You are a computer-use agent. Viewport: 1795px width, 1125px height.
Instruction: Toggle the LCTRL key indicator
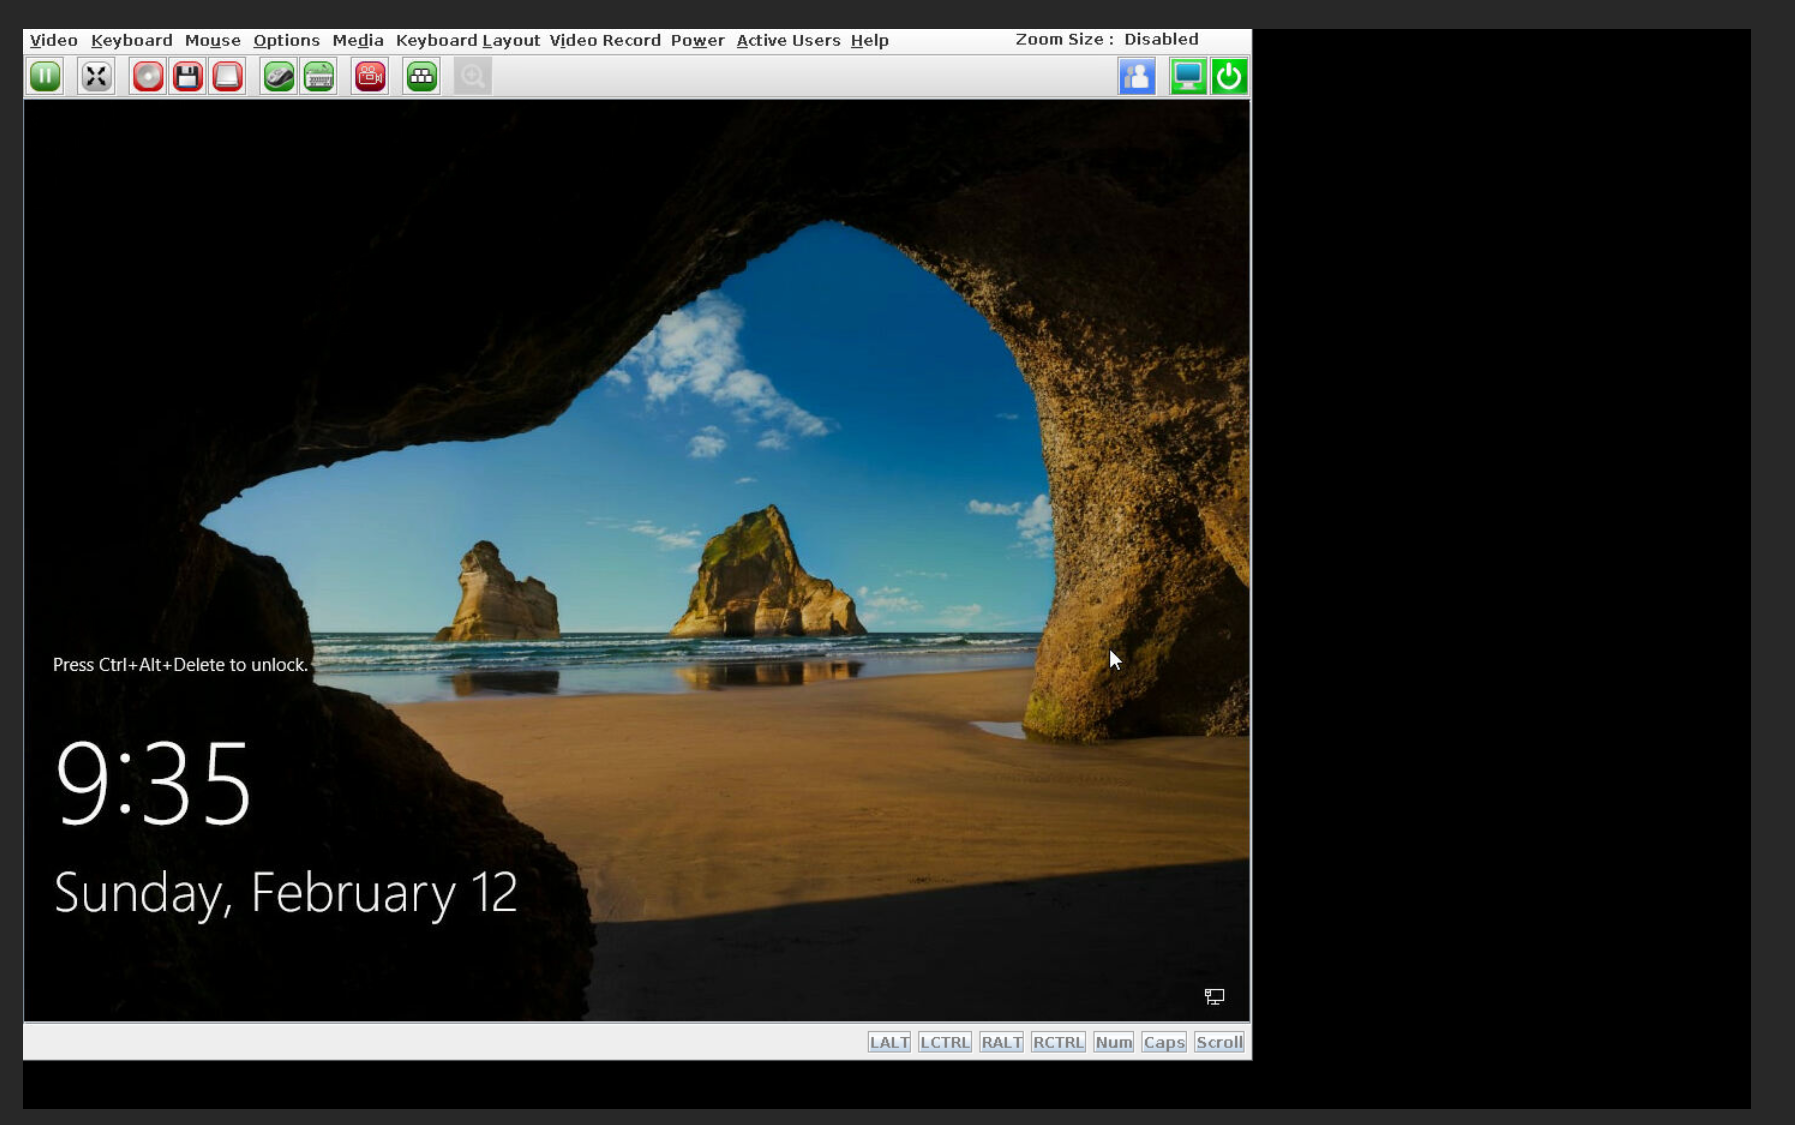point(945,1042)
